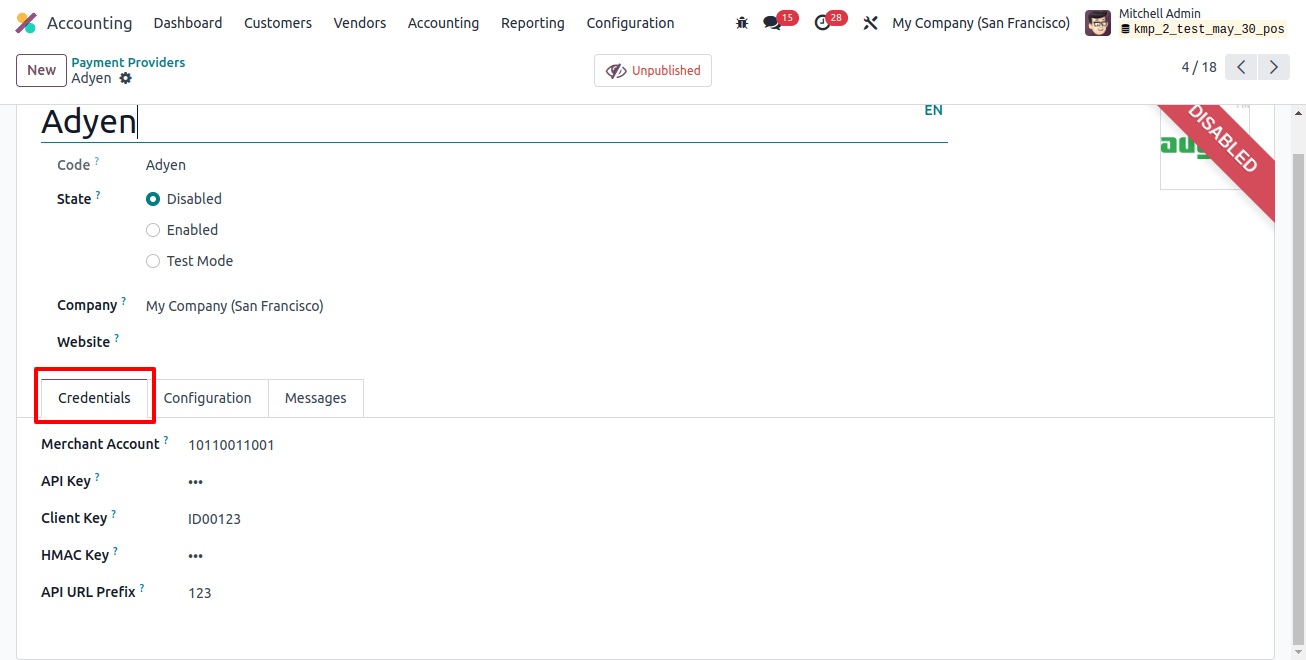Click the vertical scrollbar of the form
The image size is (1306, 660).
click(x=1298, y=398)
